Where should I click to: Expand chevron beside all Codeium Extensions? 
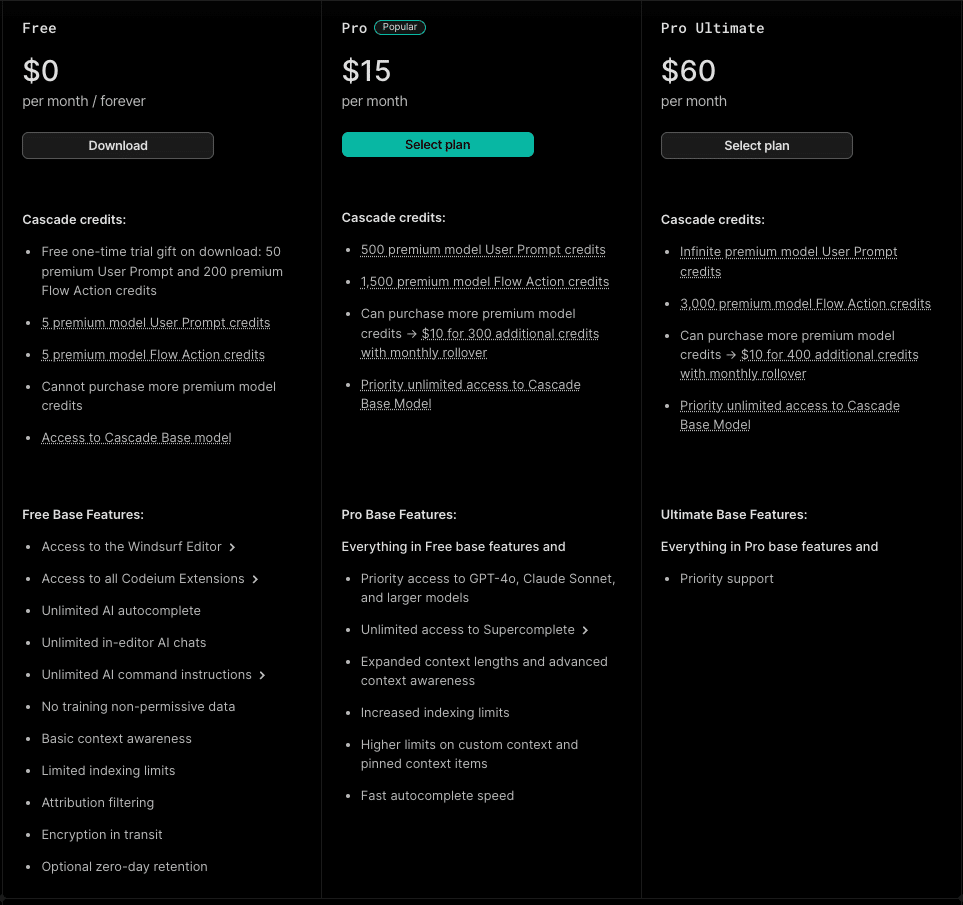[255, 579]
